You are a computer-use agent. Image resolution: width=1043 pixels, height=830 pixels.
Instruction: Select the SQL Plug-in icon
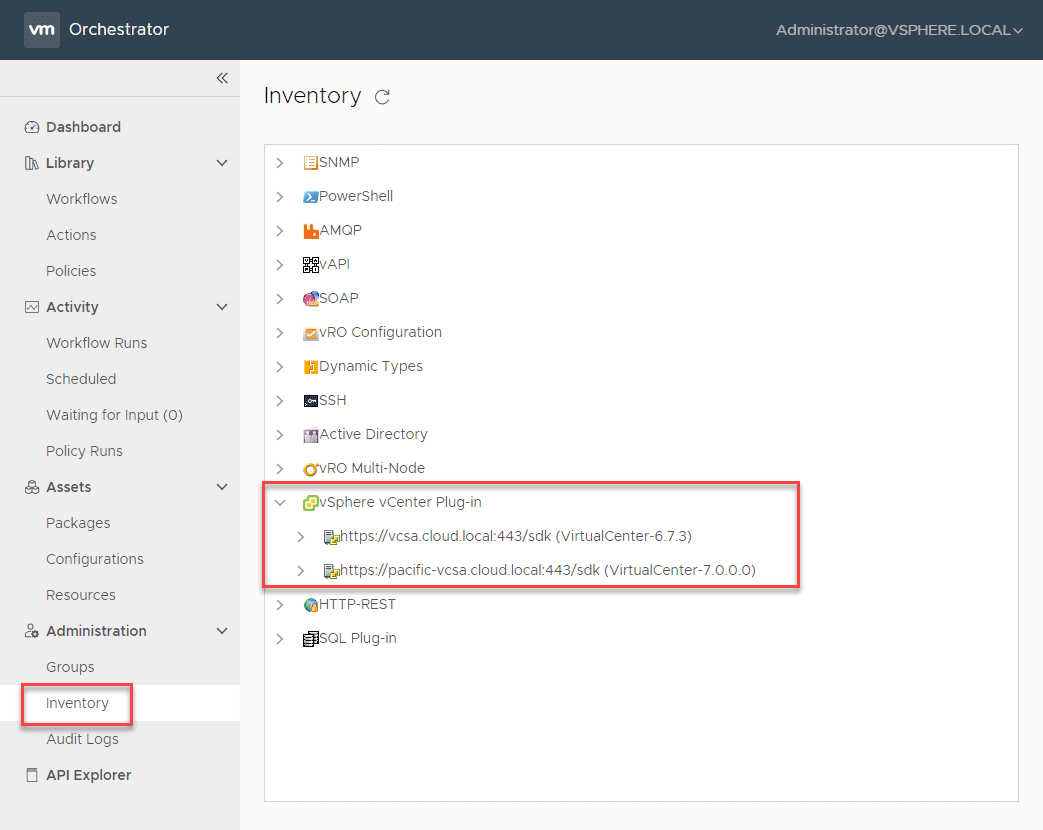310,638
